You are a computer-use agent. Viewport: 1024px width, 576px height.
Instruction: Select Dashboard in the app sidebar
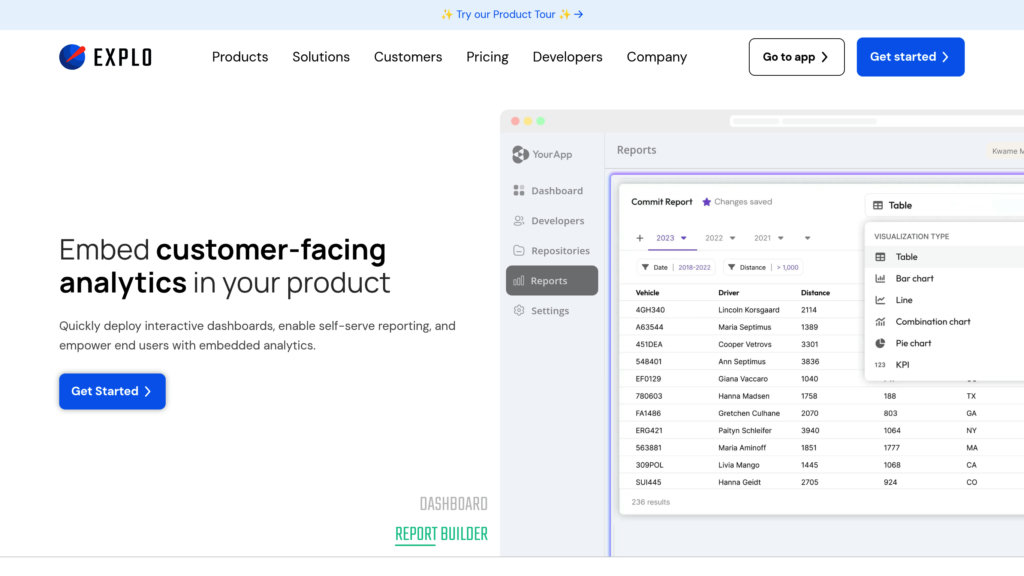pos(552,191)
